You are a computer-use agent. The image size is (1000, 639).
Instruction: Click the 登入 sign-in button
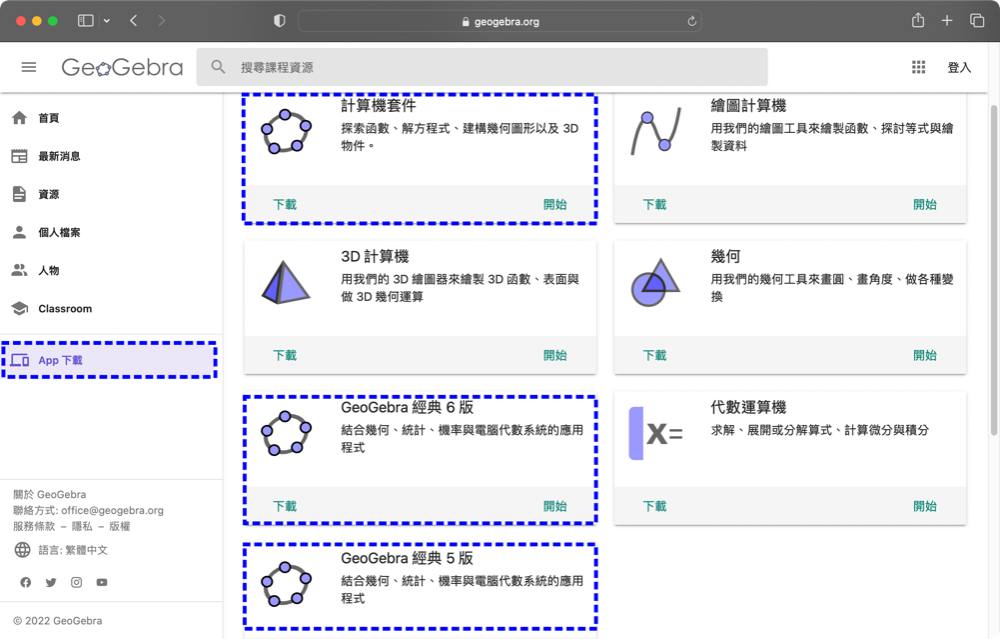coord(959,67)
